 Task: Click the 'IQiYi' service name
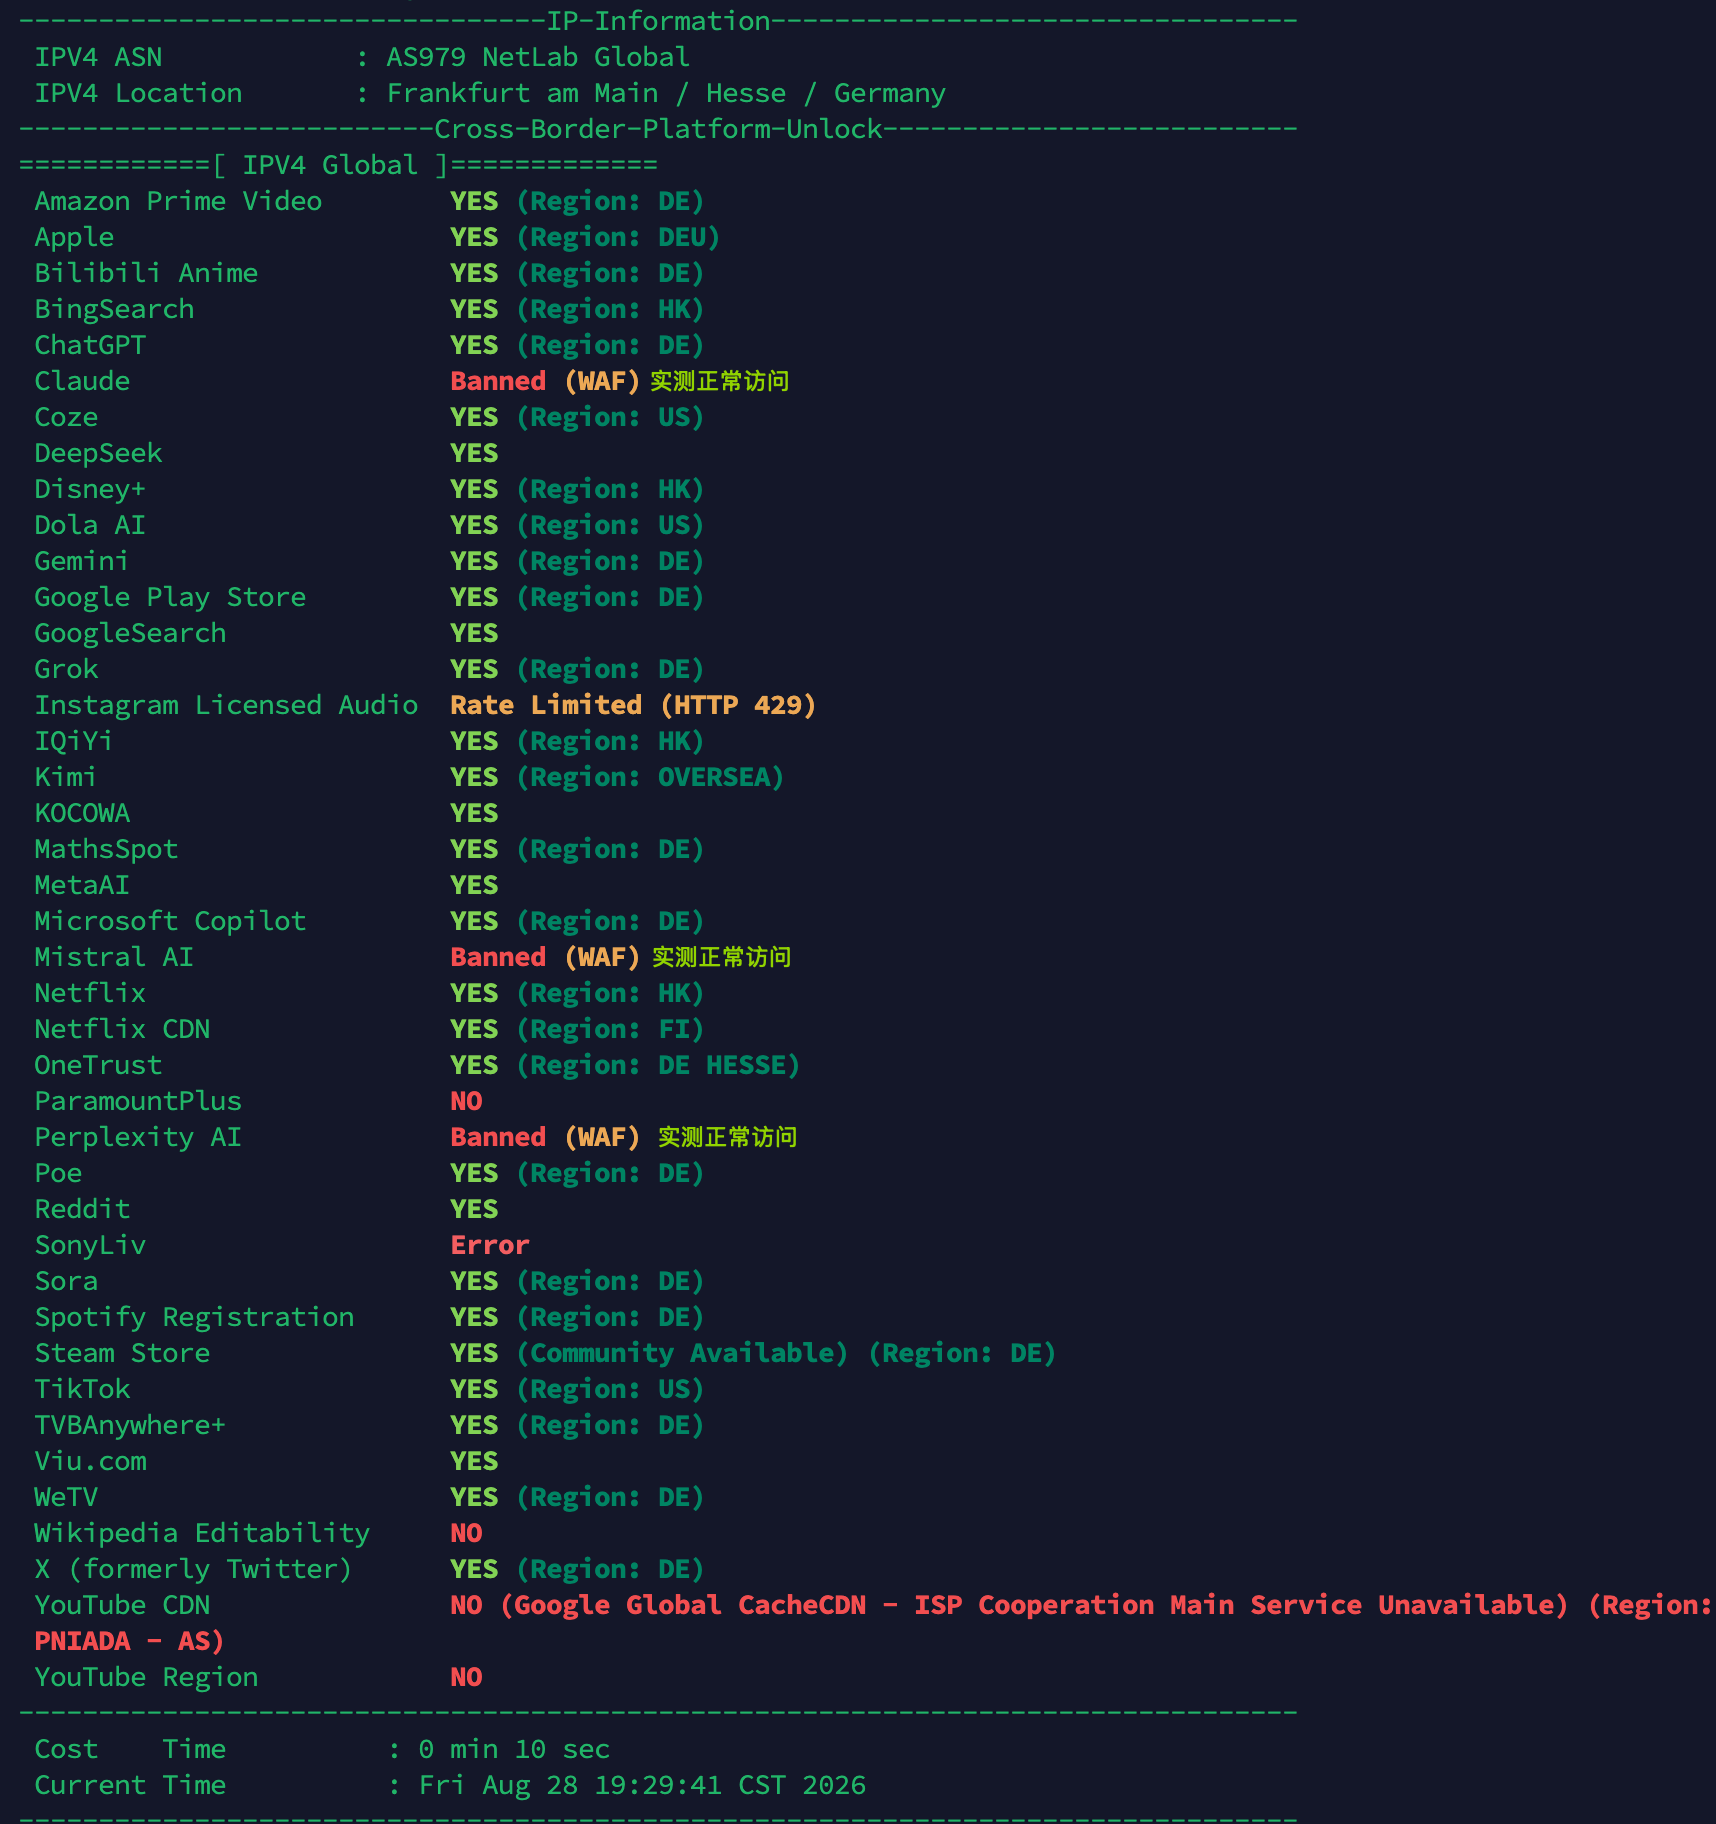(x=74, y=741)
